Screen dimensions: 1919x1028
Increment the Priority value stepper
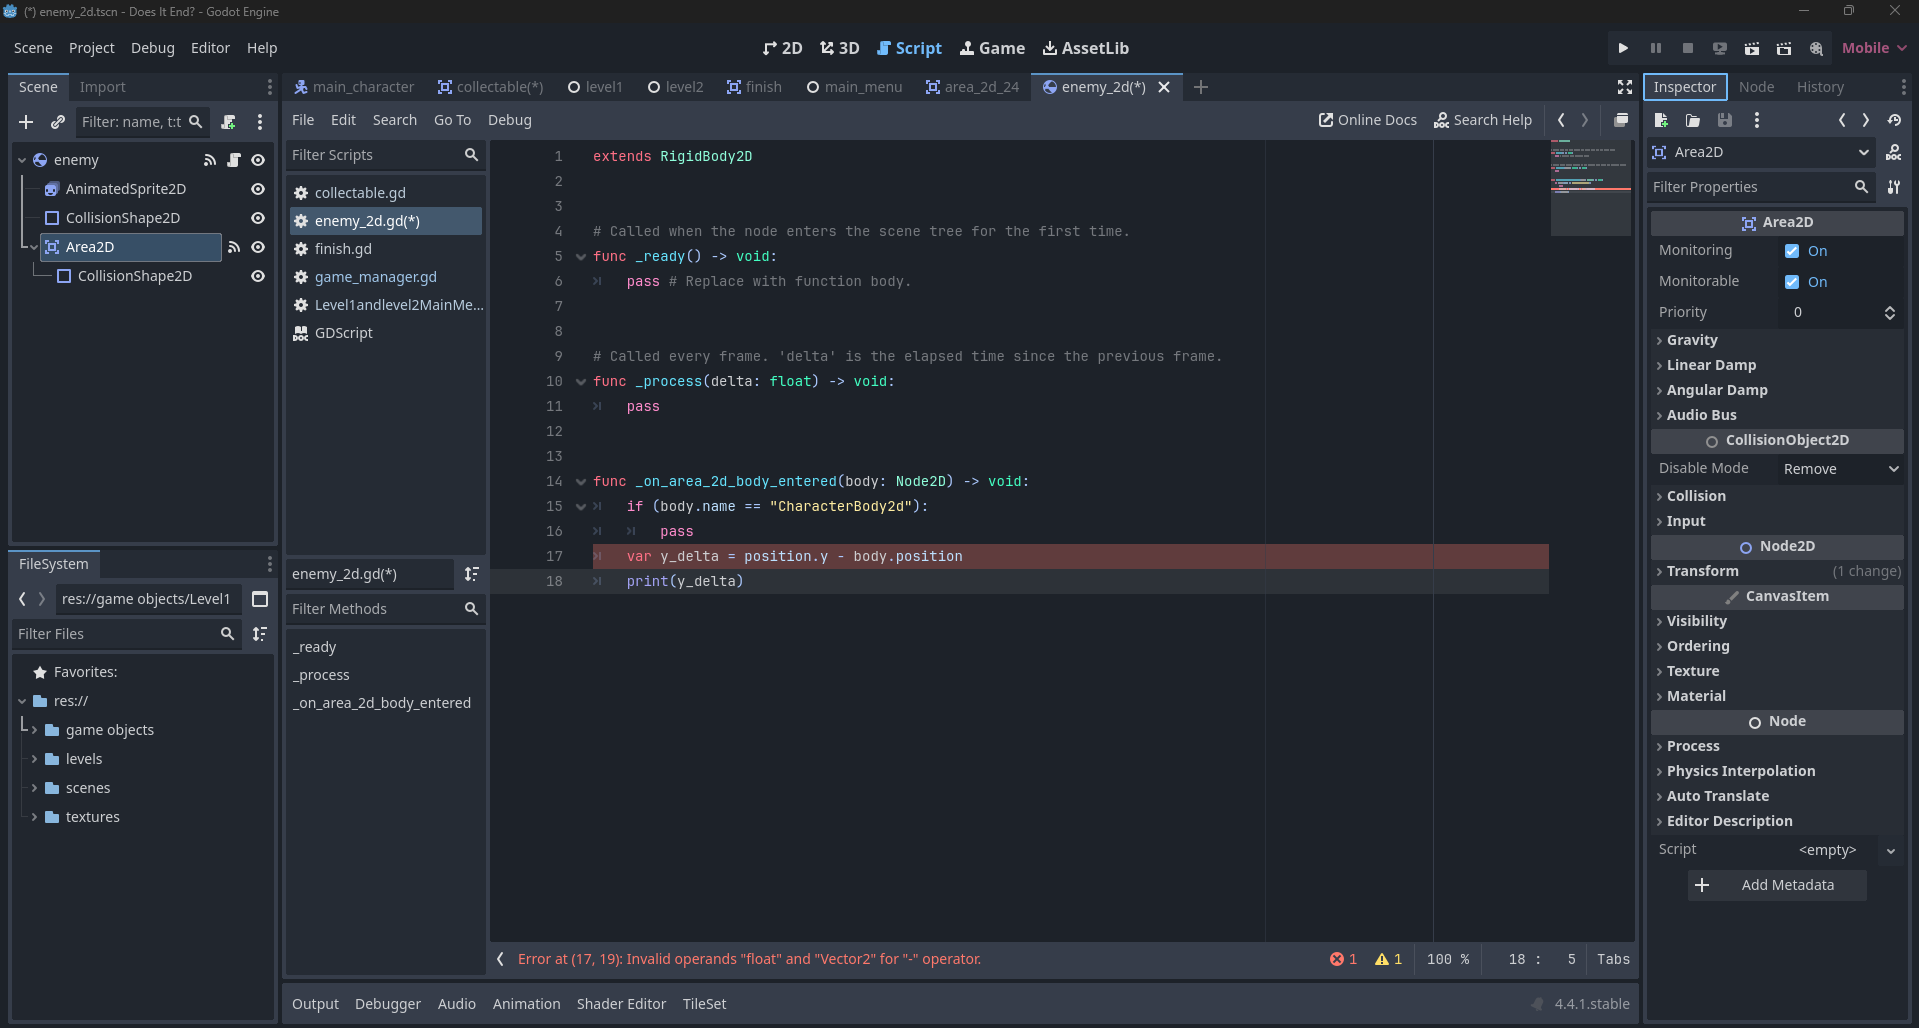1889,308
